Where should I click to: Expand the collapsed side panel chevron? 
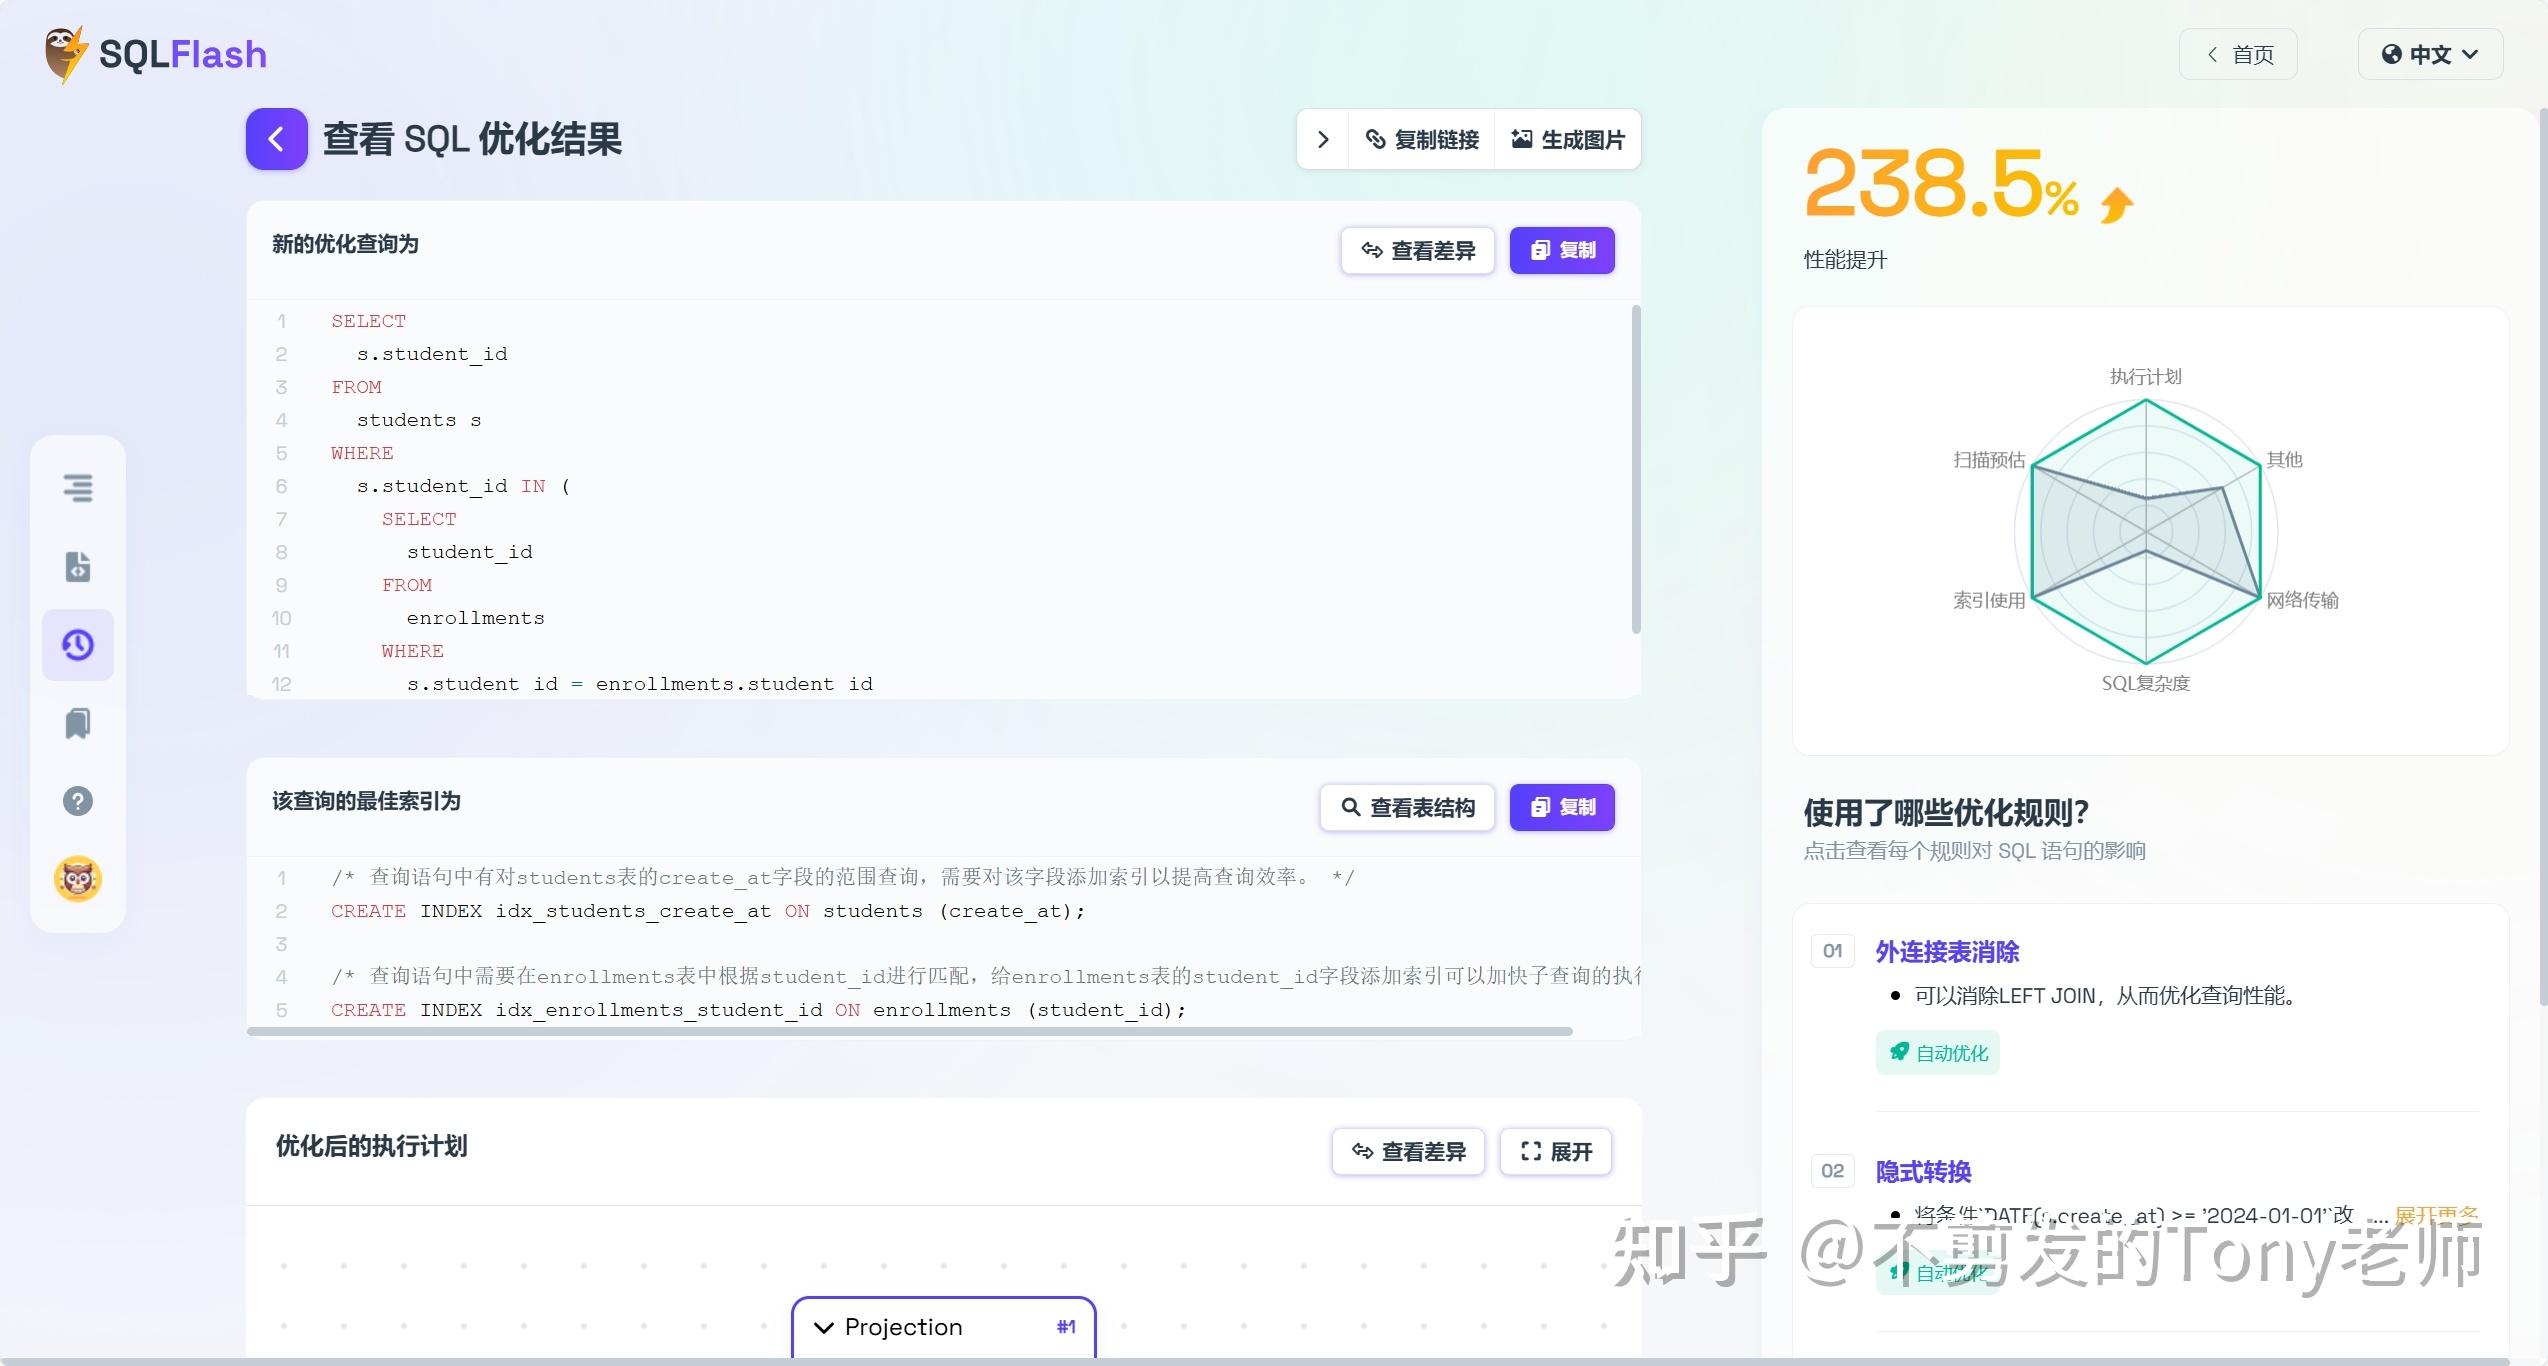pyautogui.click(x=1322, y=139)
